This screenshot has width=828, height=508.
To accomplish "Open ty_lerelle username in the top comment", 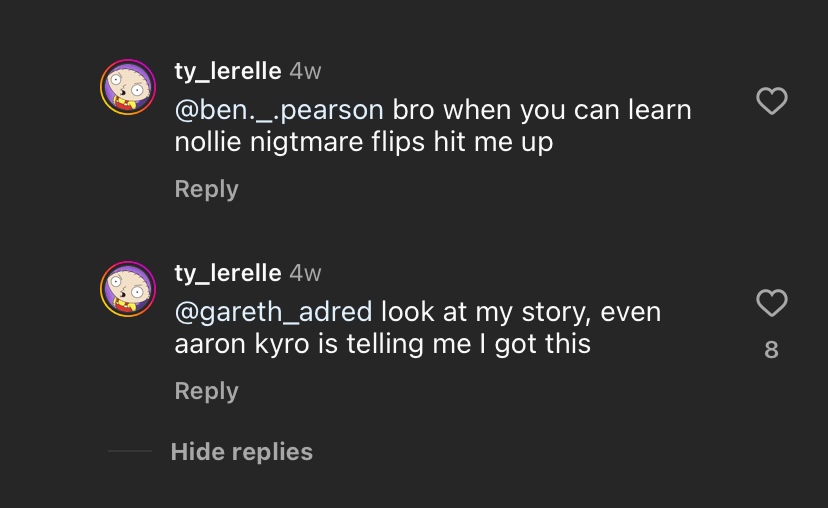I will [227, 71].
